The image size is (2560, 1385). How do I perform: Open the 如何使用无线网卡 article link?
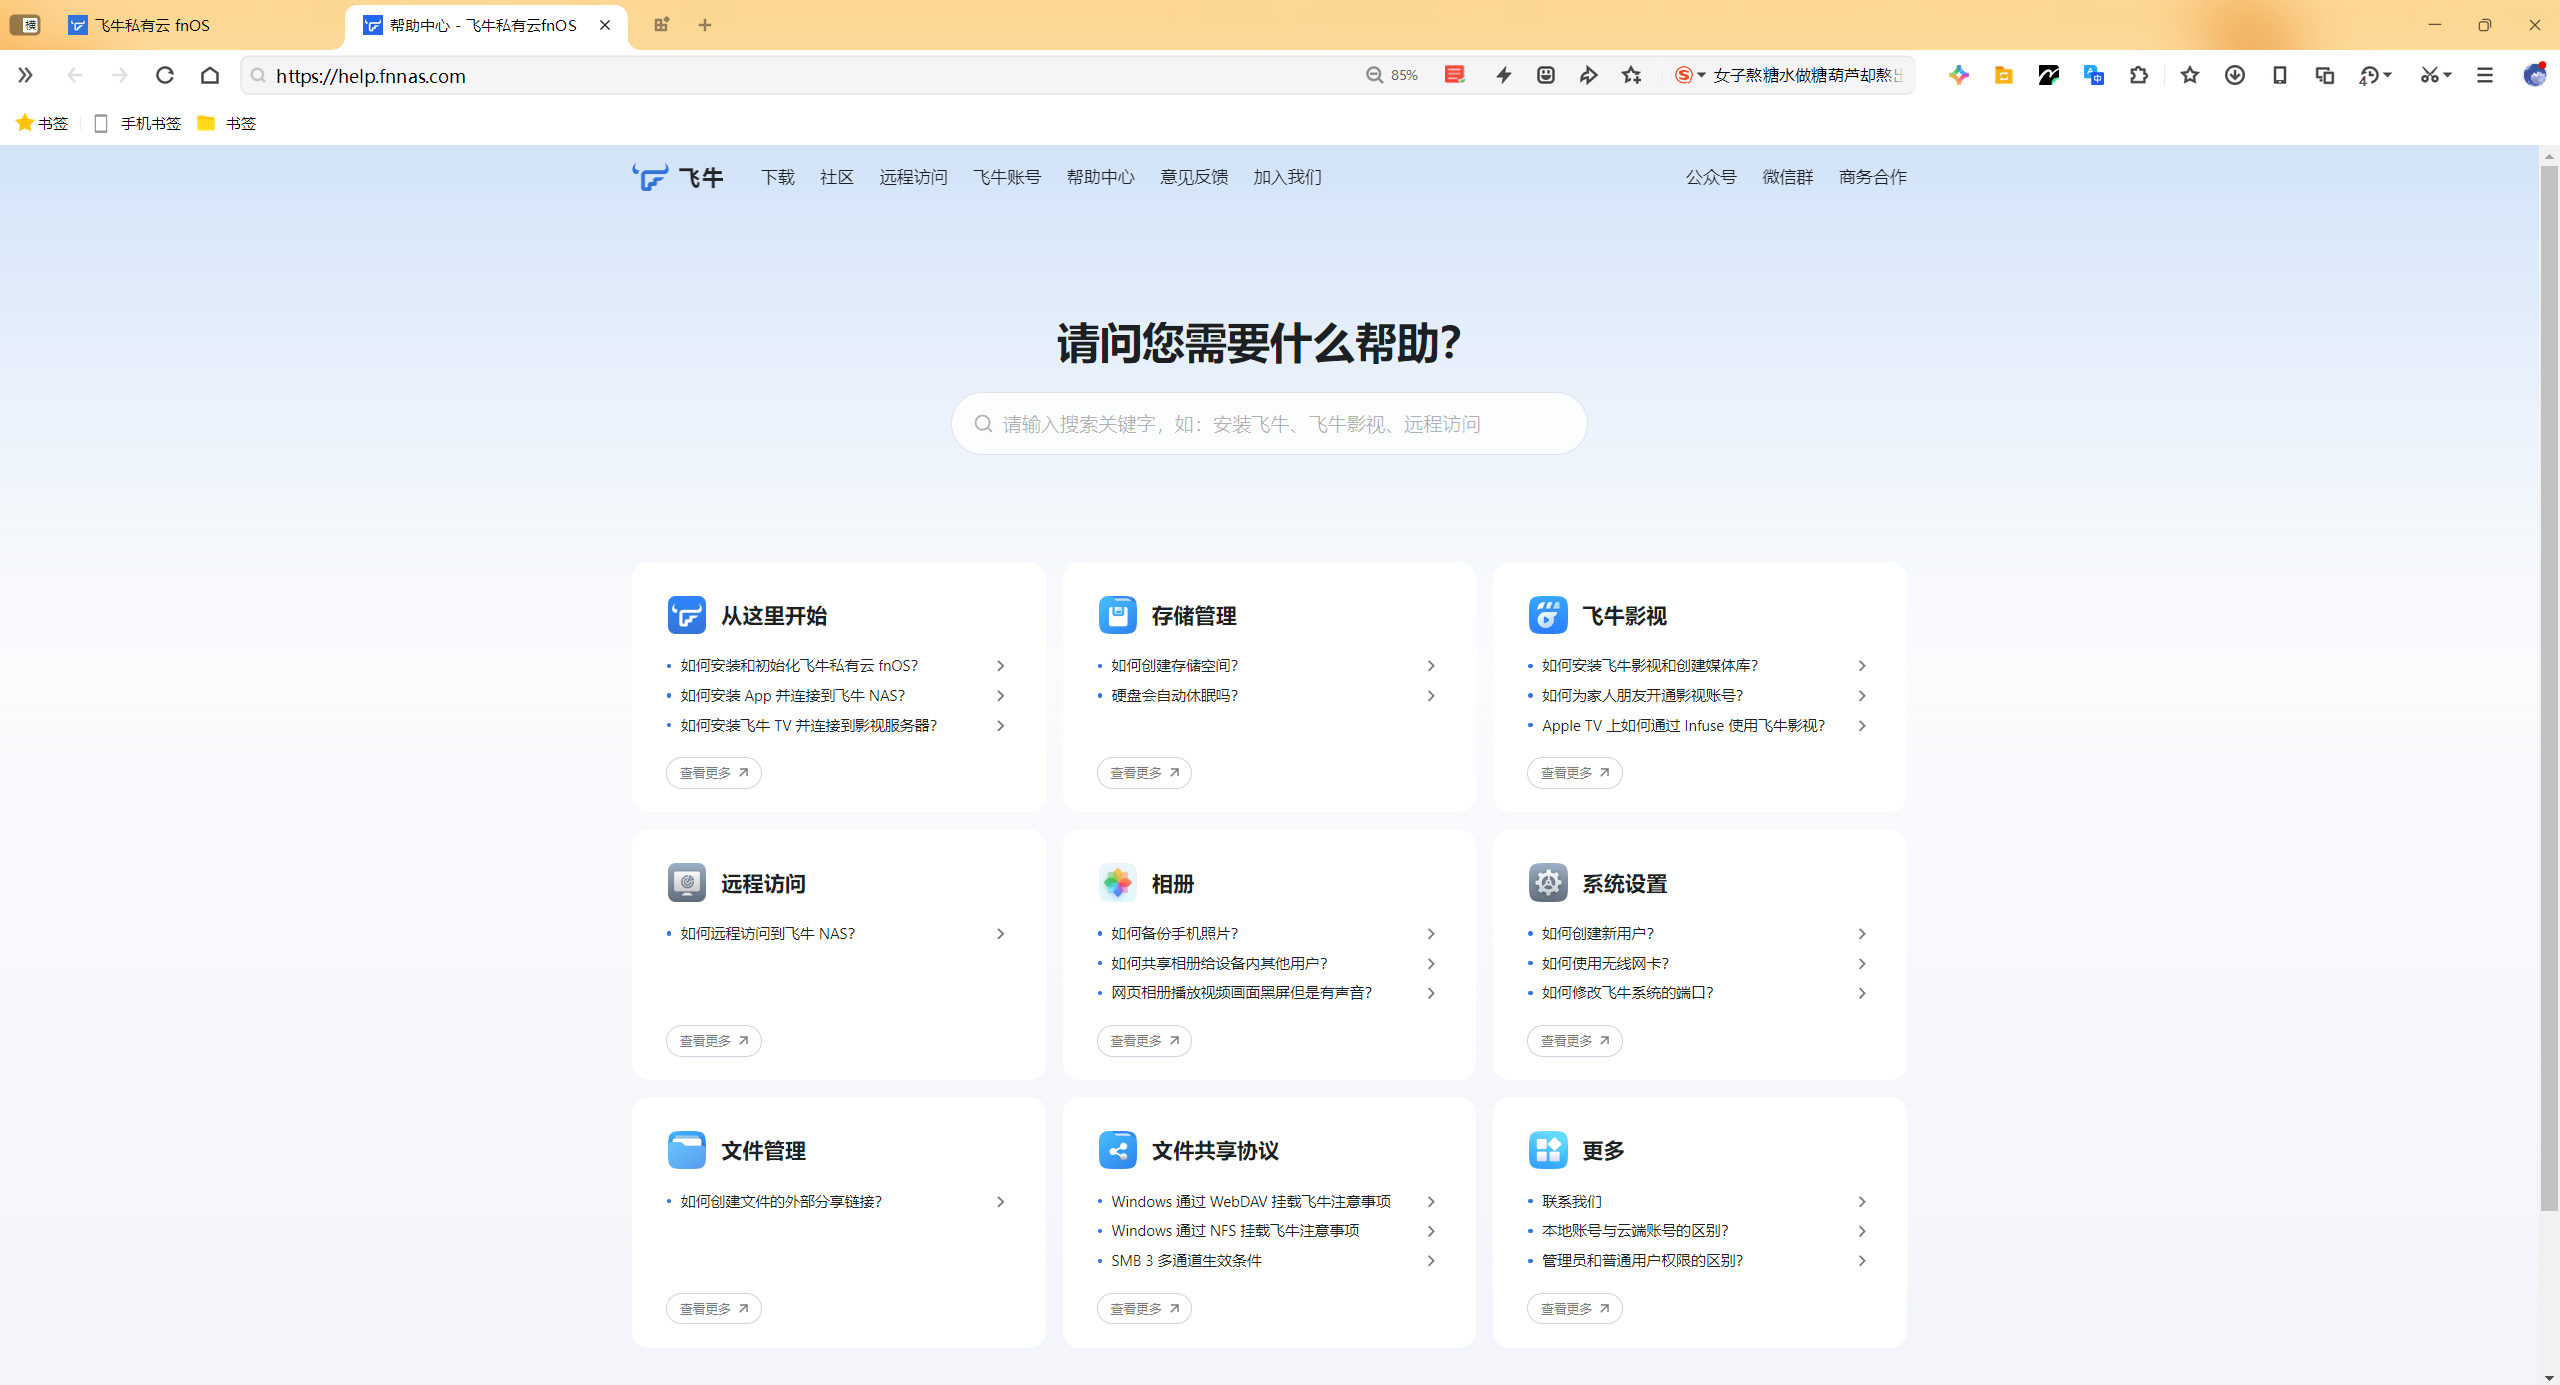[1604, 963]
